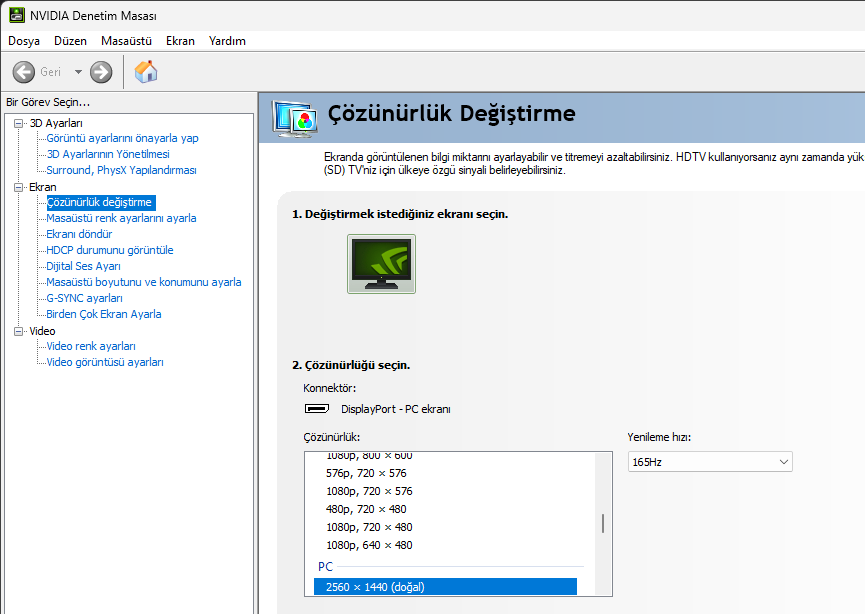
Task: Select the monitor display thumbnail
Action: (x=381, y=264)
